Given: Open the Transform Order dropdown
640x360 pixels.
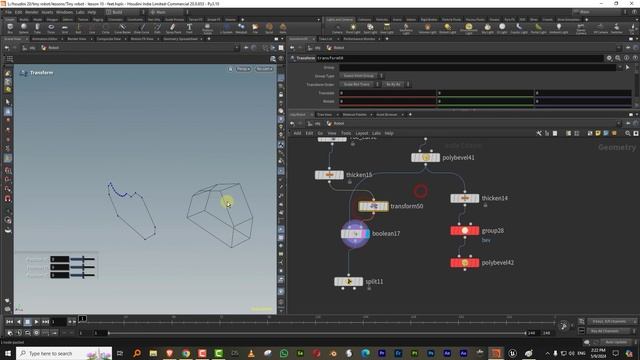Looking at the screenshot, I should [359, 84].
